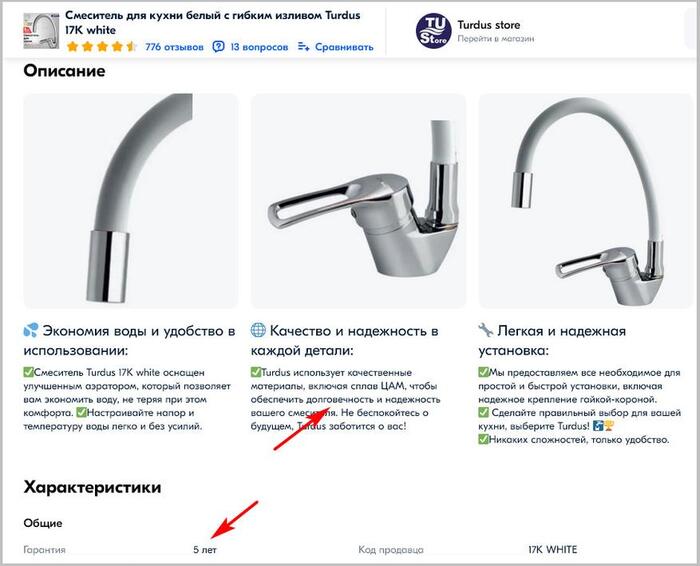Open the 13 вопросов link
700x566 pixels.
point(259,47)
